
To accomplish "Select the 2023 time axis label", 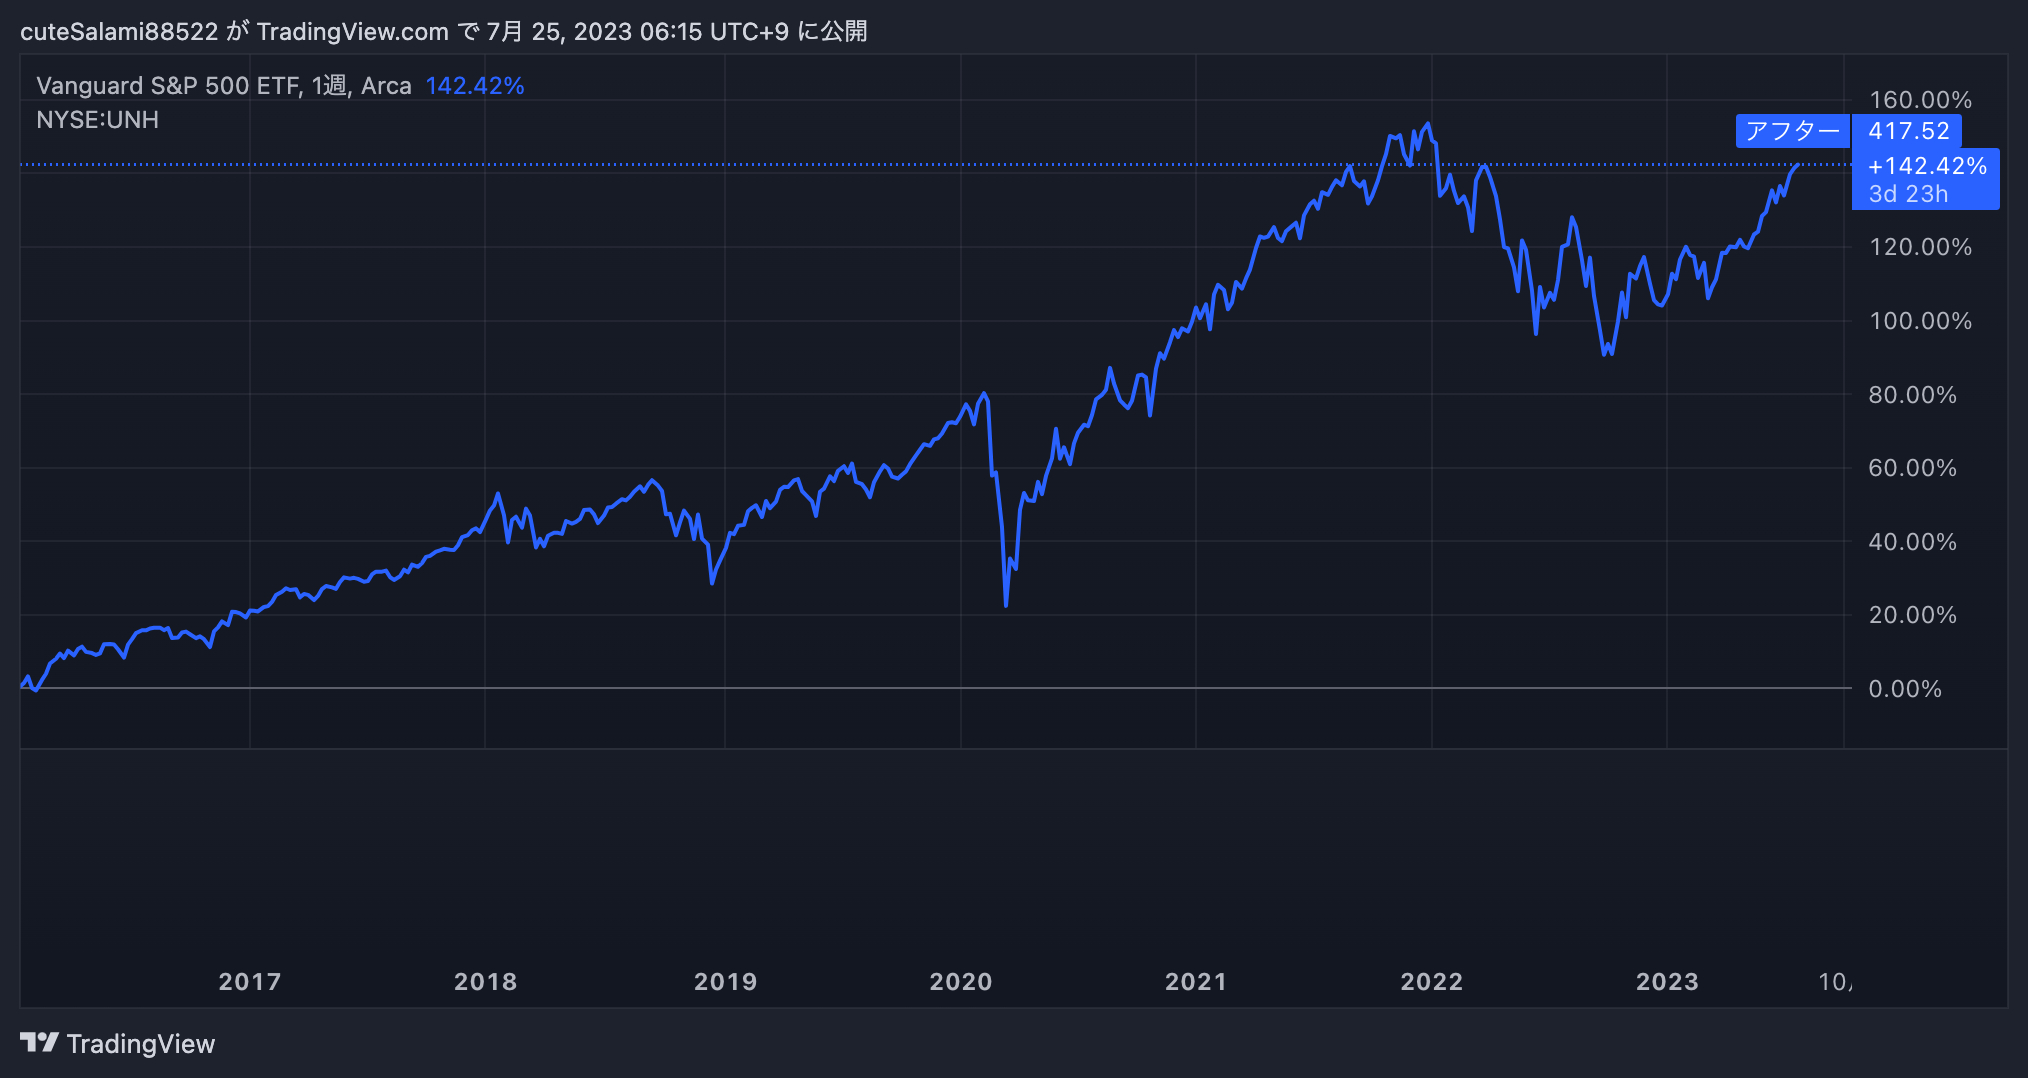I will point(1667,982).
